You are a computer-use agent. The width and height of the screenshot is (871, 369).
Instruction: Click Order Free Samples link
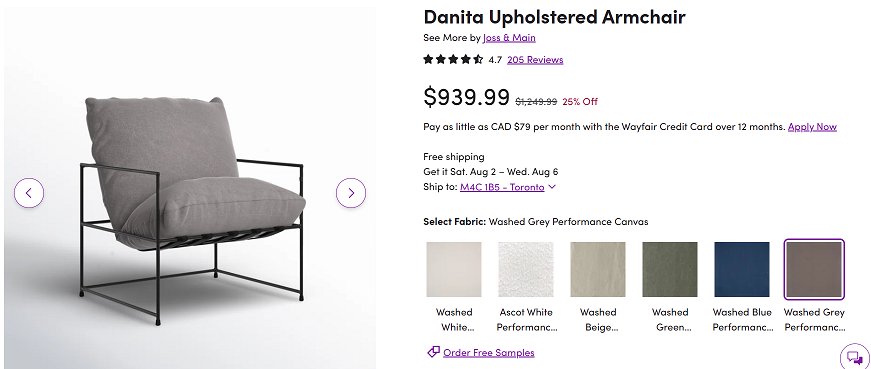(x=489, y=352)
